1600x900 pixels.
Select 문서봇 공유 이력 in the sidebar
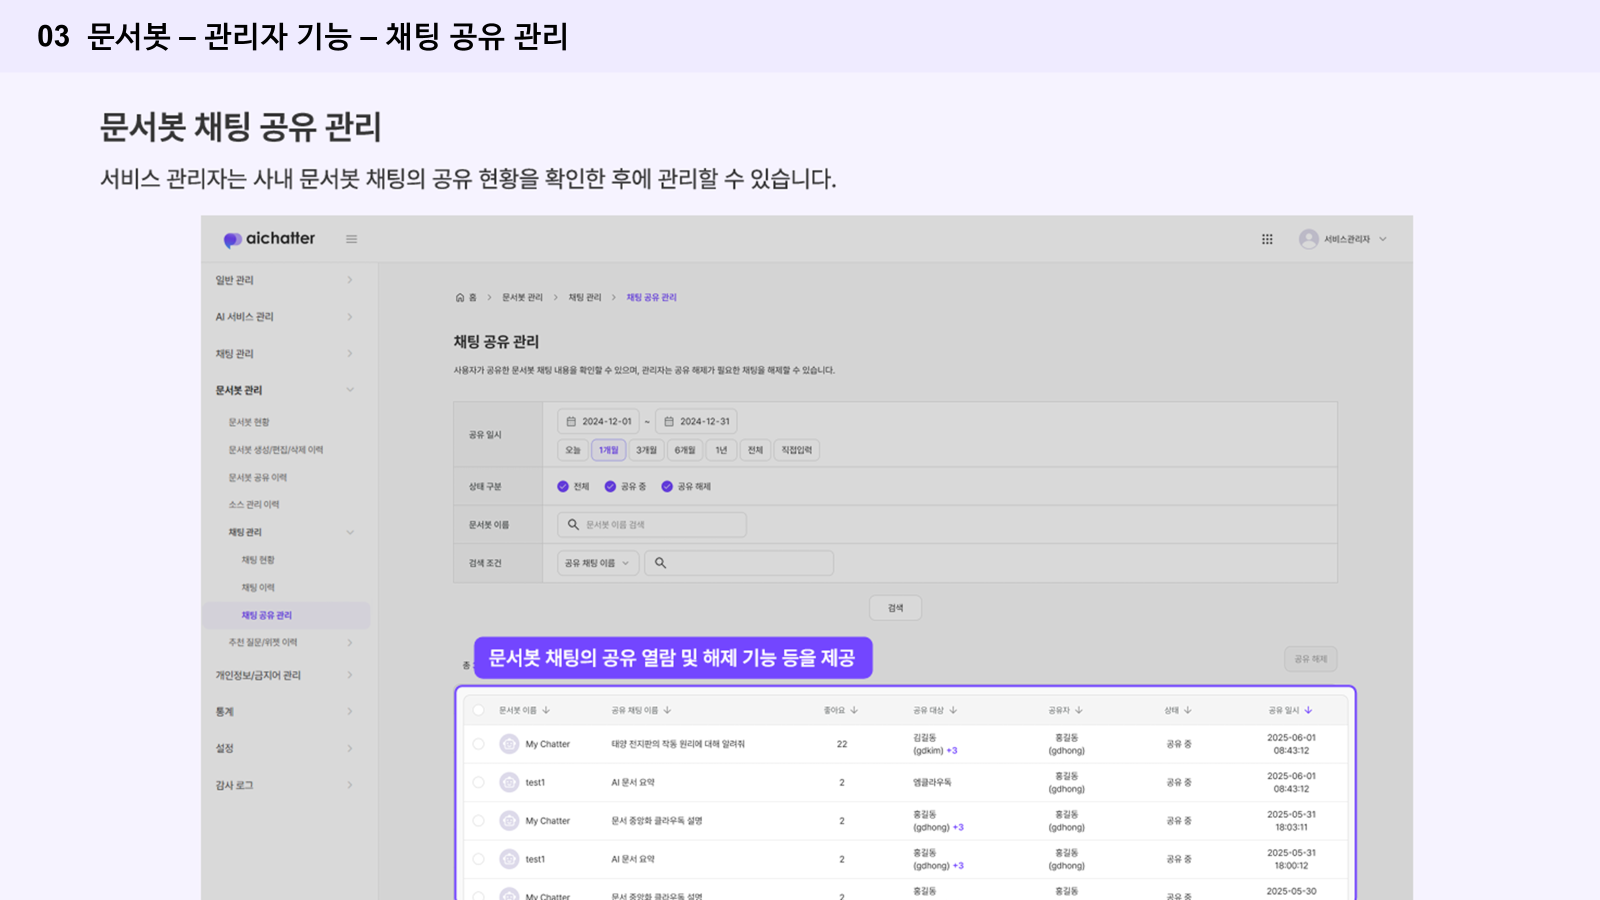tap(258, 477)
